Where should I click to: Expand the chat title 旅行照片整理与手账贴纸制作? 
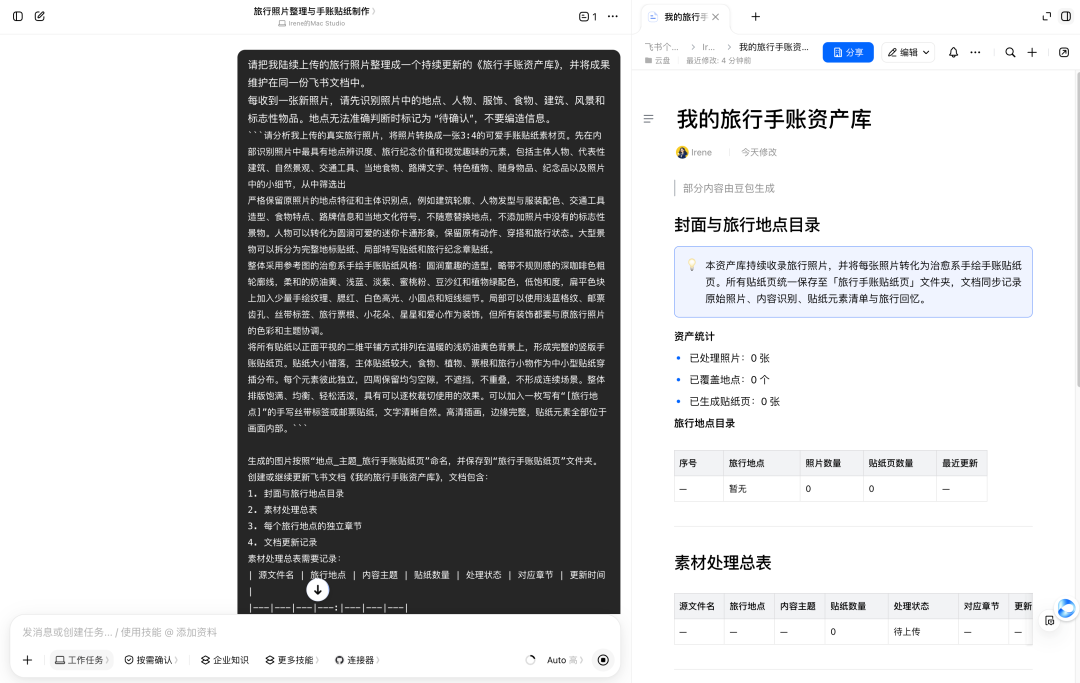coord(314,11)
